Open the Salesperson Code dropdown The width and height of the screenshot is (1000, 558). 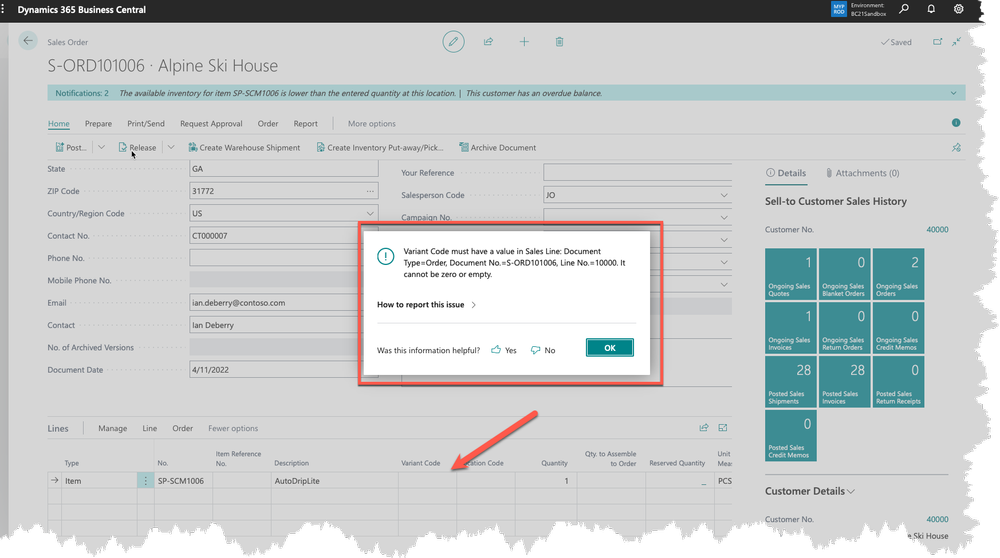[x=724, y=195]
